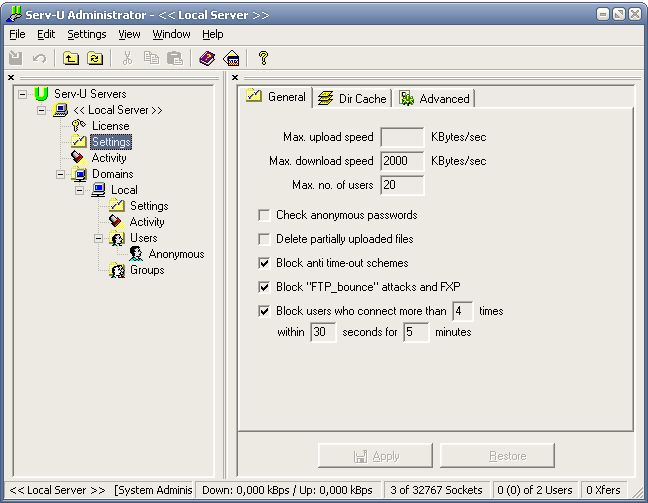Click the within seconds field showing 30
Viewport: 648px width, 503px height.
point(323,332)
